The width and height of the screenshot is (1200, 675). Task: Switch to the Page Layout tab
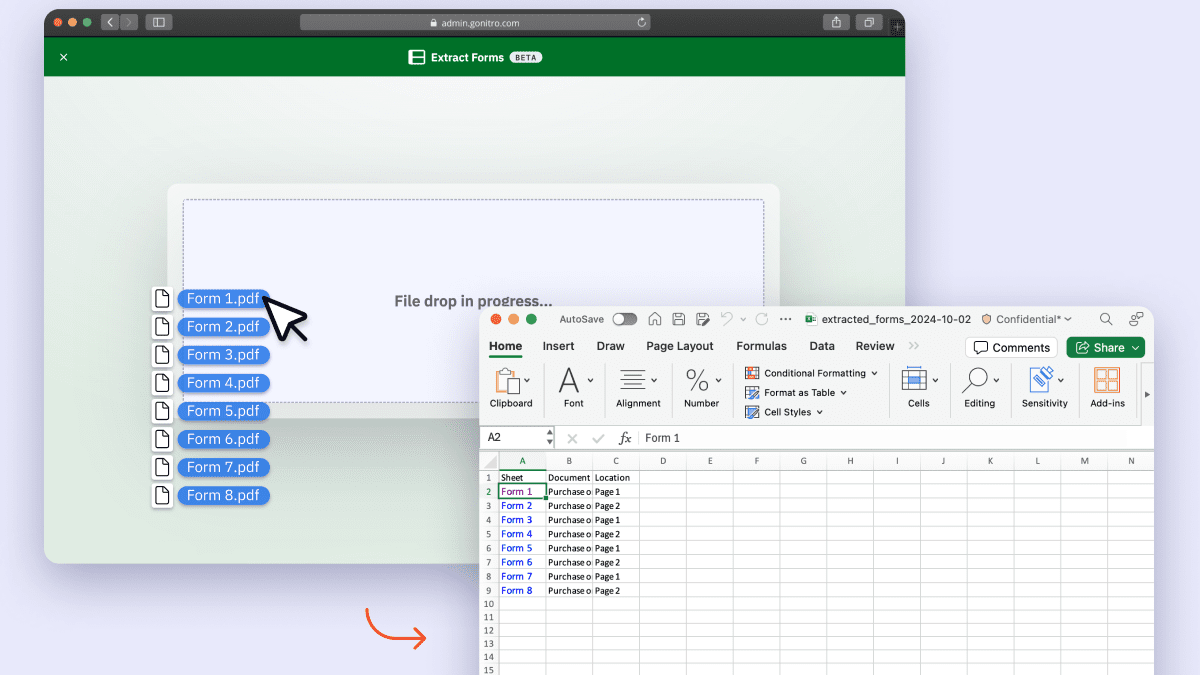[x=680, y=346]
